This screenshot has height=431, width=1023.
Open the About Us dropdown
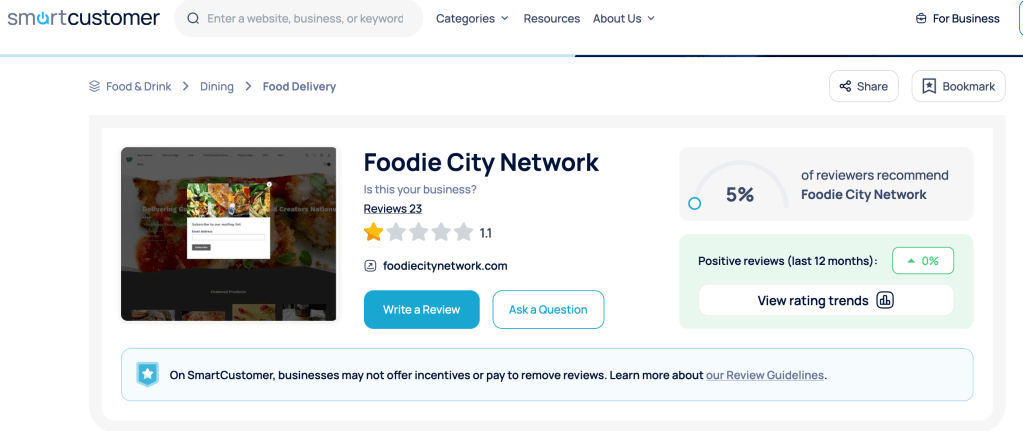pyautogui.click(x=623, y=19)
